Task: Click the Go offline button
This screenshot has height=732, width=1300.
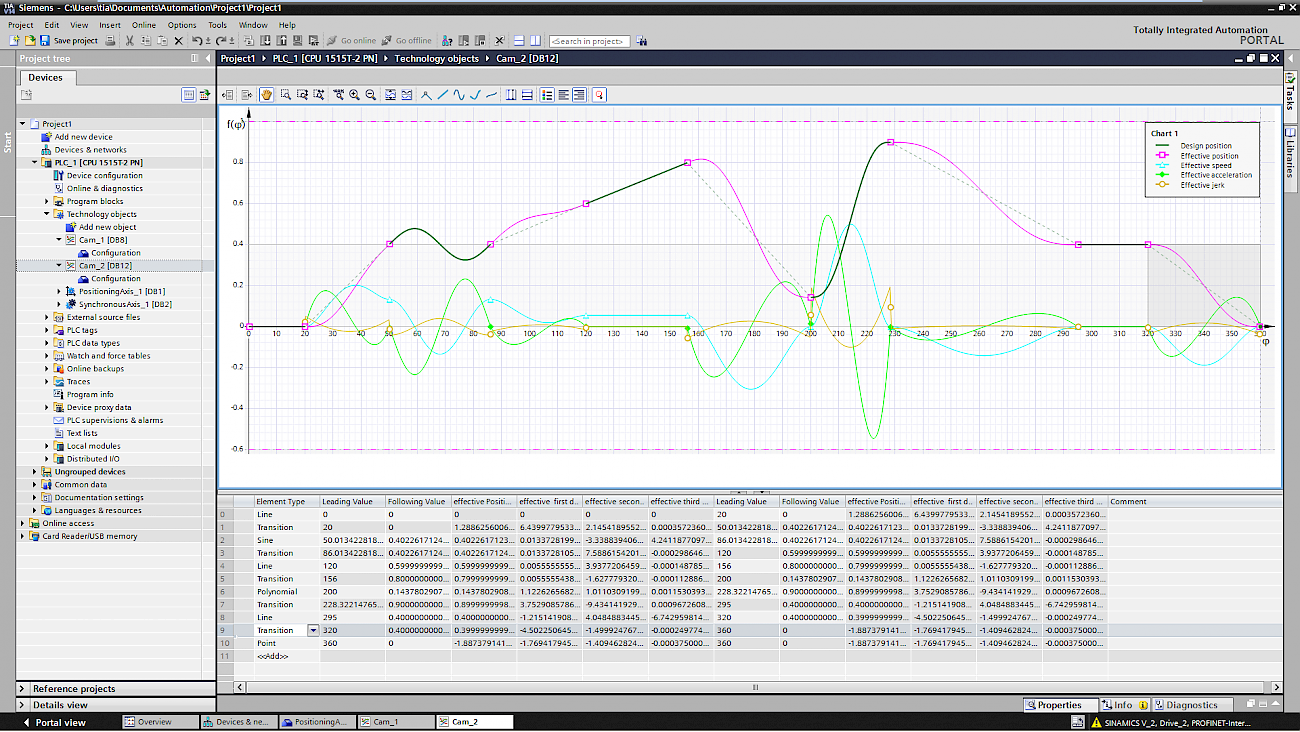Action: click(405, 41)
